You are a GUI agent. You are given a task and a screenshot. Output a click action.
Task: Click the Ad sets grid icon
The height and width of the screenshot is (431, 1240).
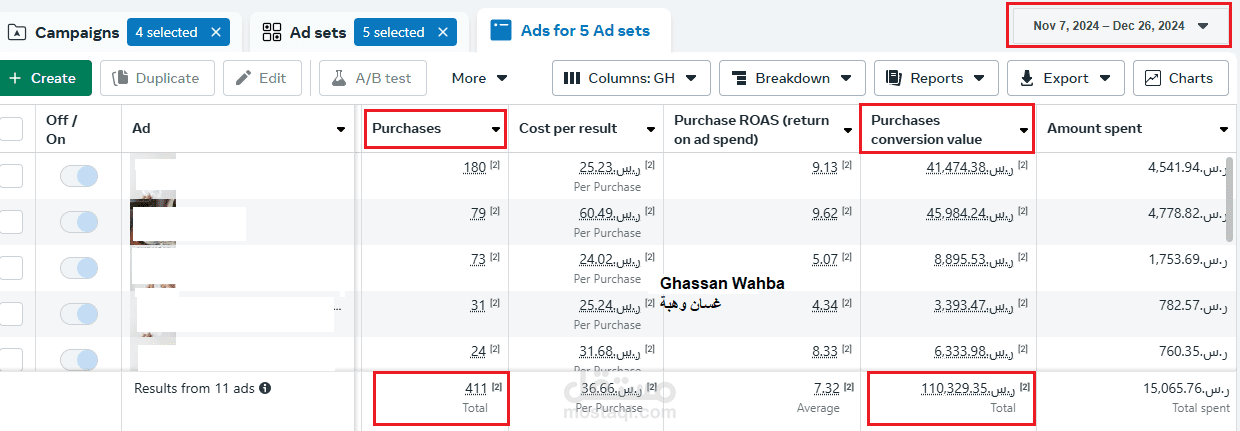pyautogui.click(x=272, y=32)
